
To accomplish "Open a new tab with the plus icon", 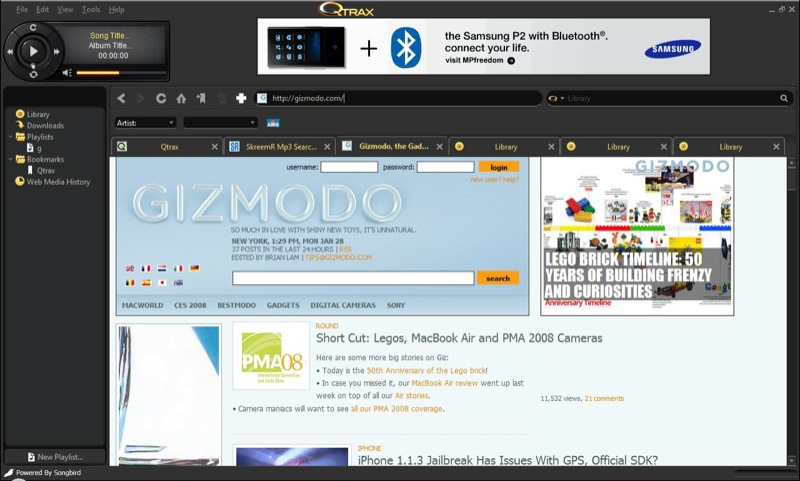I will coord(241,98).
